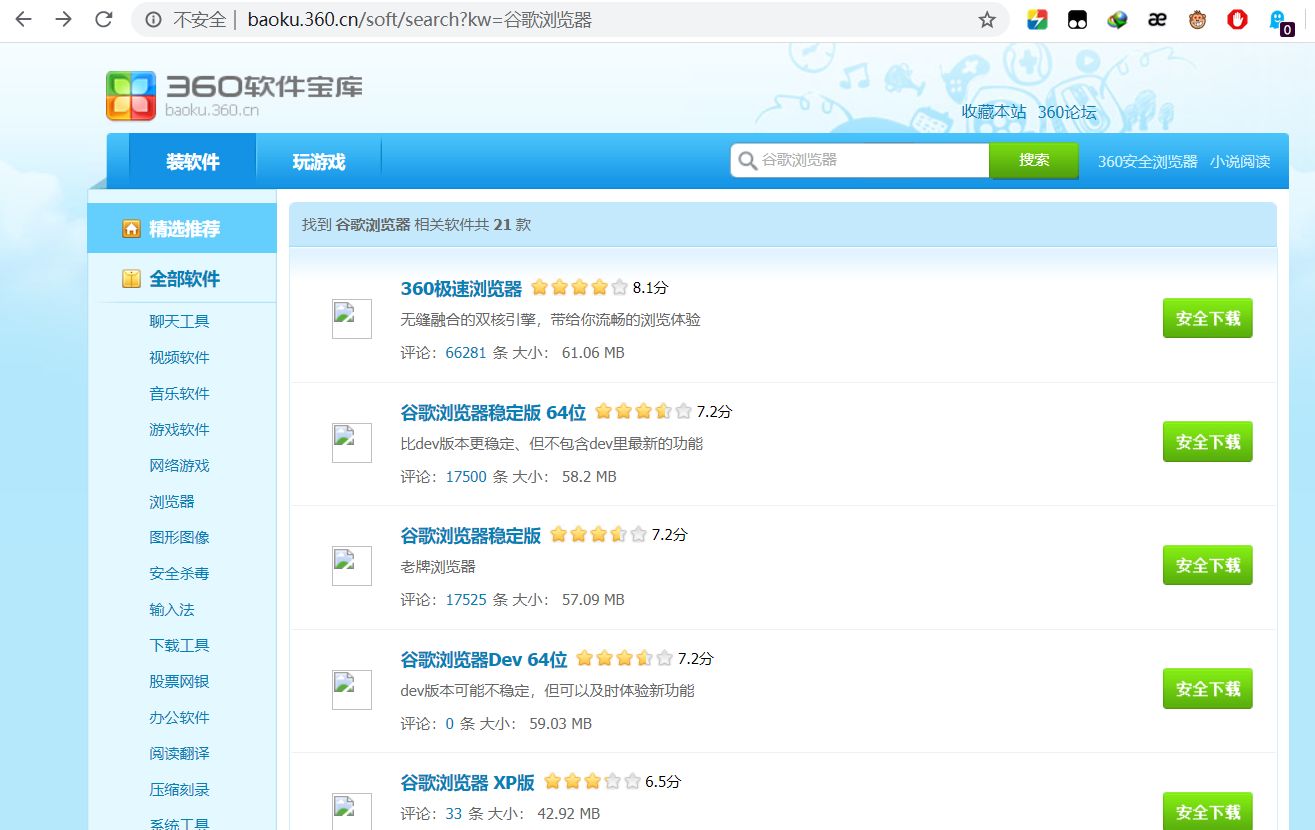Open the 66281 comments link

pyautogui.click(x=466, y=353)
